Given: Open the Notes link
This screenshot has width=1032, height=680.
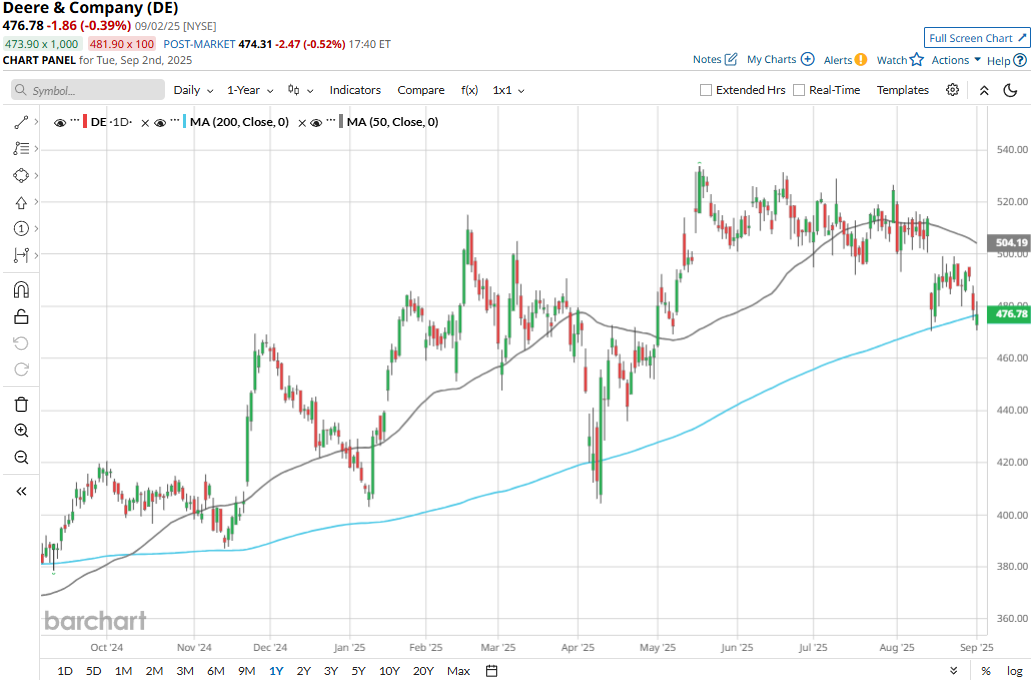Looking at the screenshot, I should pos(707,59).
